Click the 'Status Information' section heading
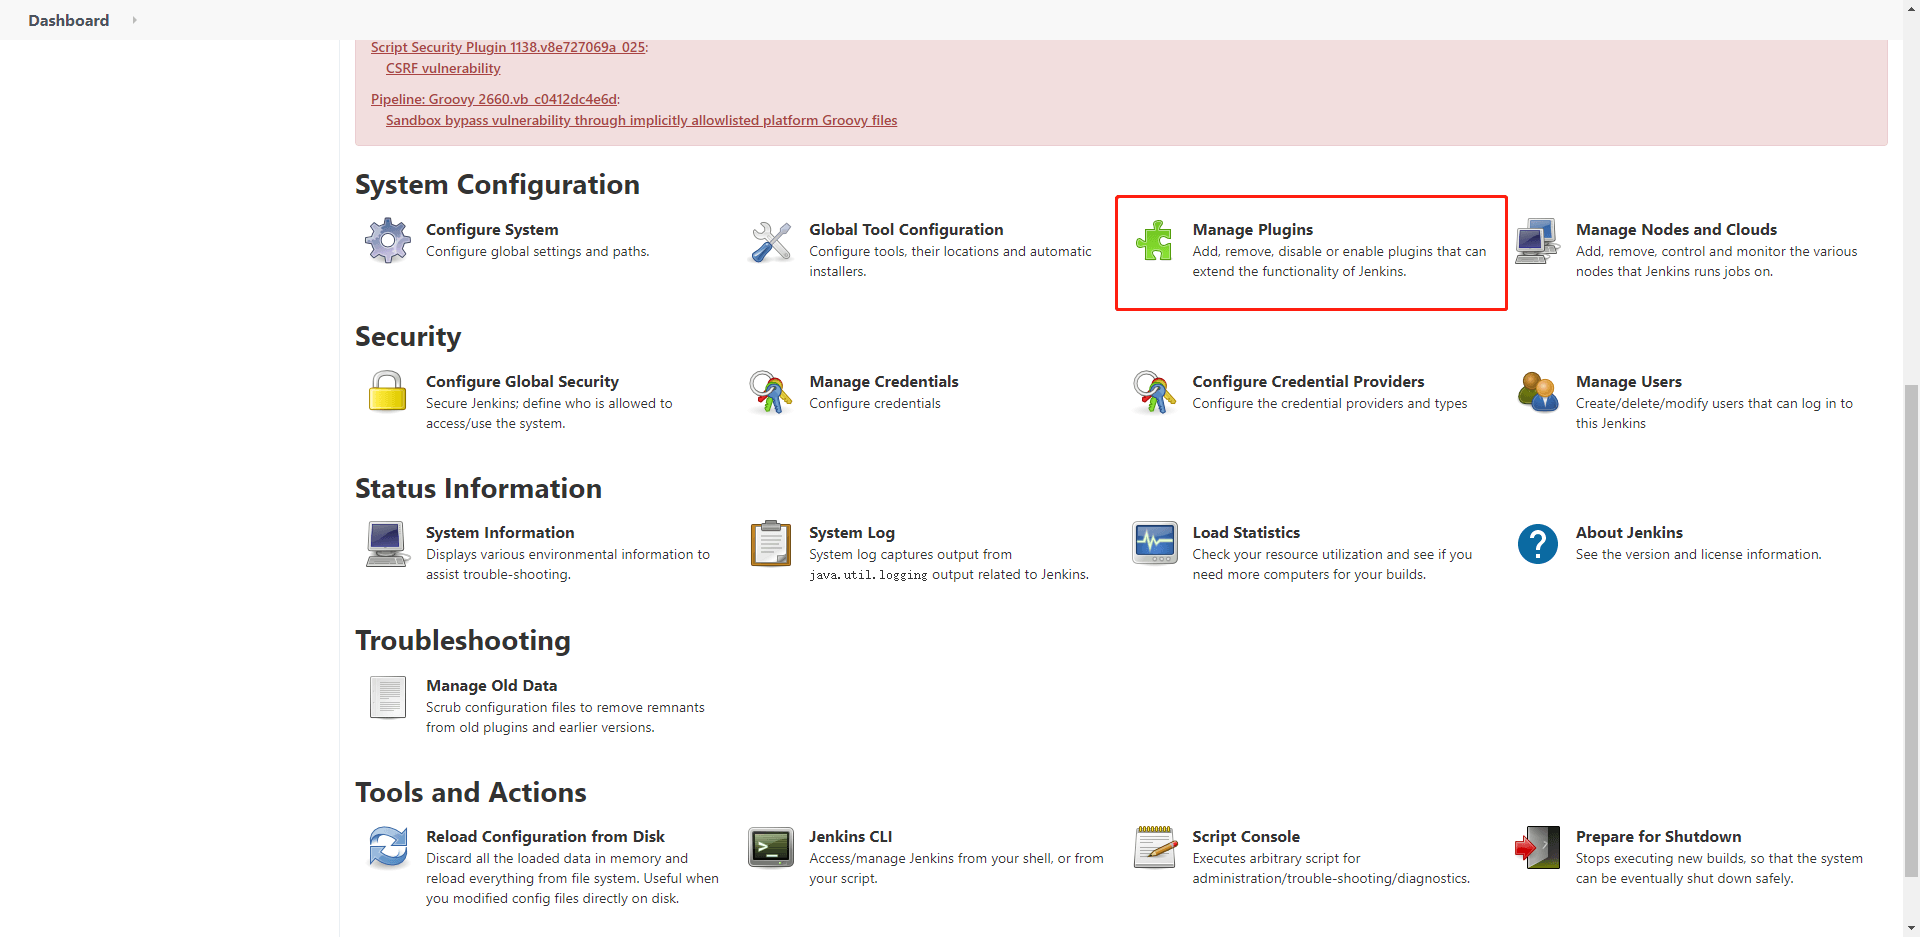The height and width of the screenshot is (937, 1920). 478,489
